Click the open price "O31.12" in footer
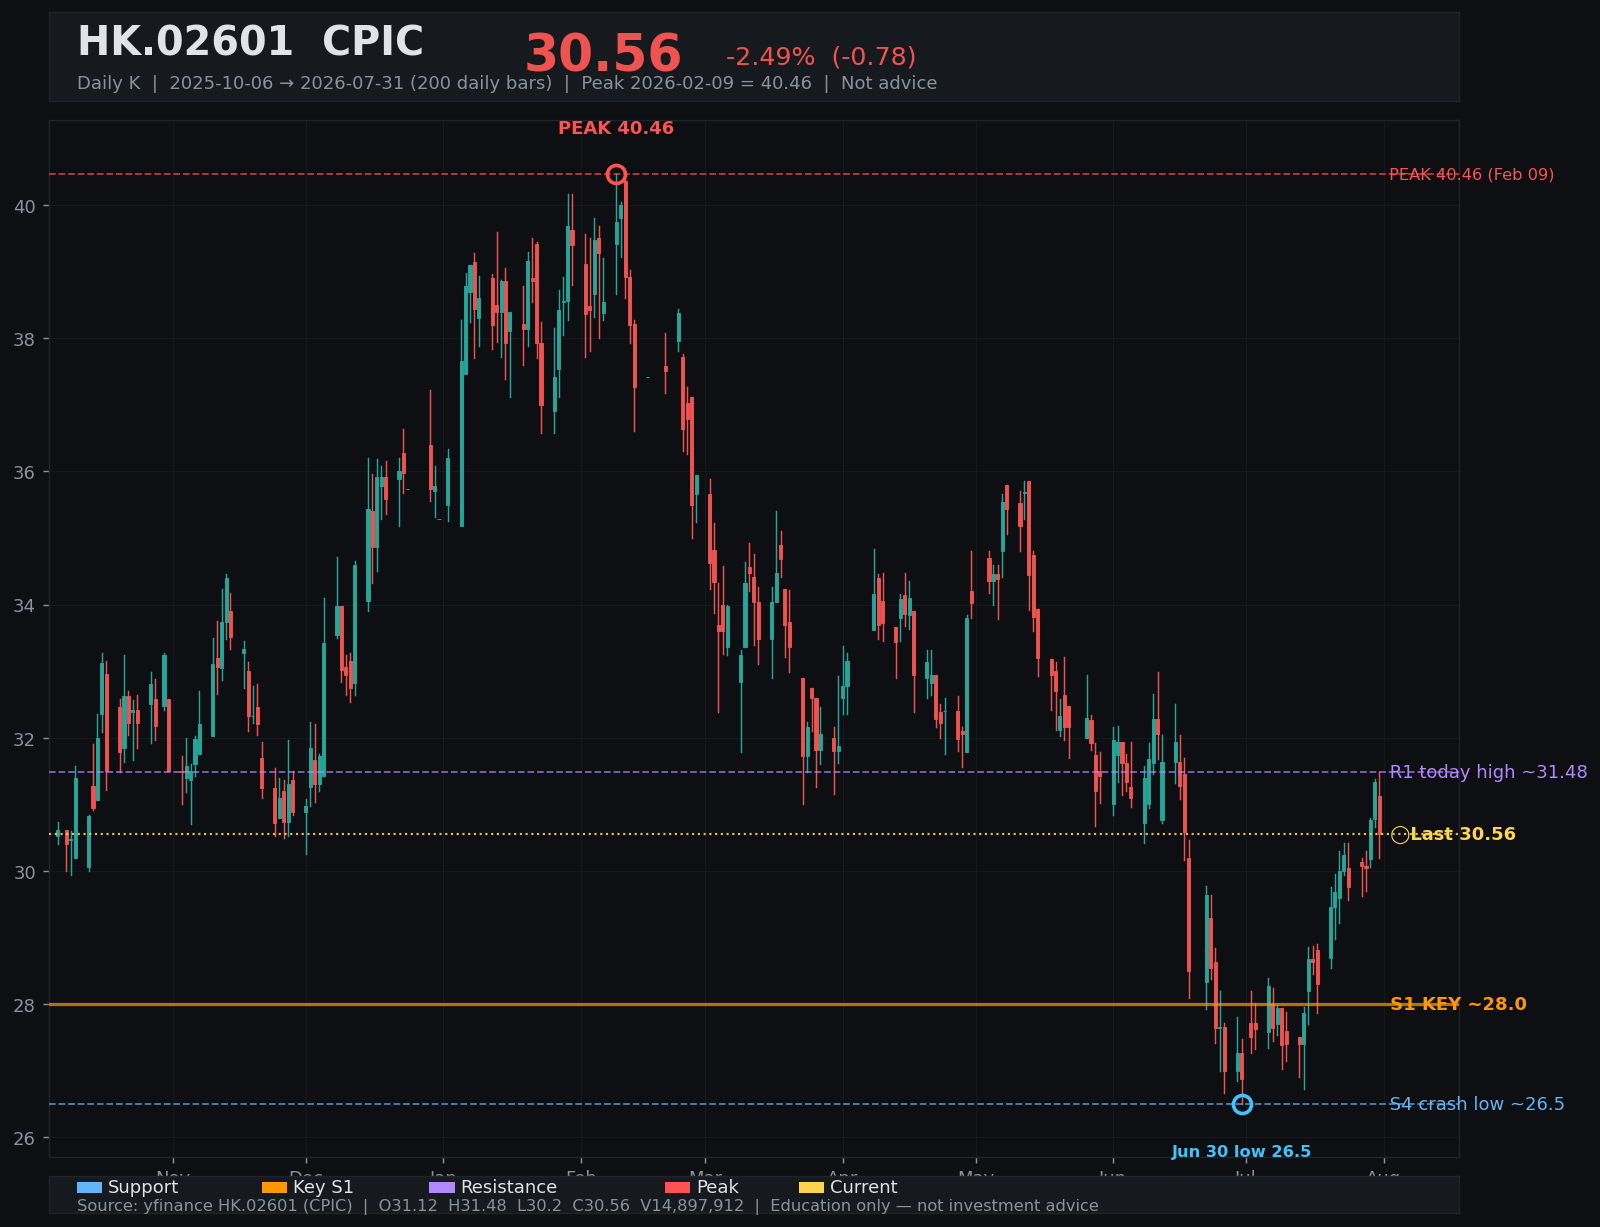This screenshot has height=1227, width=1600. [x=408, y=1206]
